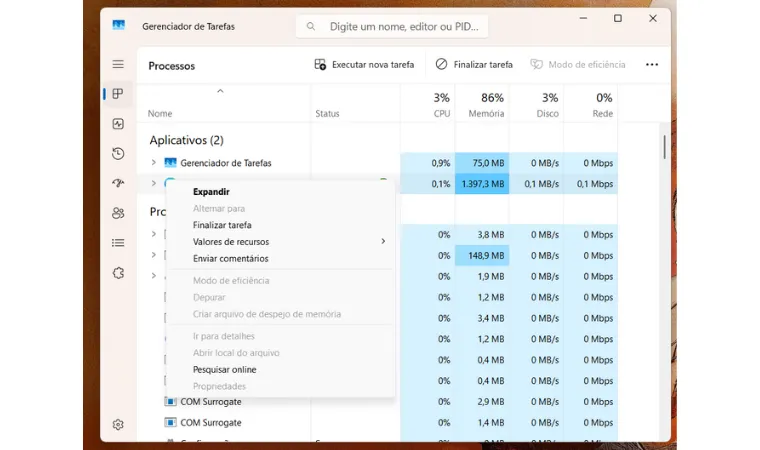The image size is (760, 450).
Task: Click the Finalizar tarefa toolbar icon
Action: [441, 64]
